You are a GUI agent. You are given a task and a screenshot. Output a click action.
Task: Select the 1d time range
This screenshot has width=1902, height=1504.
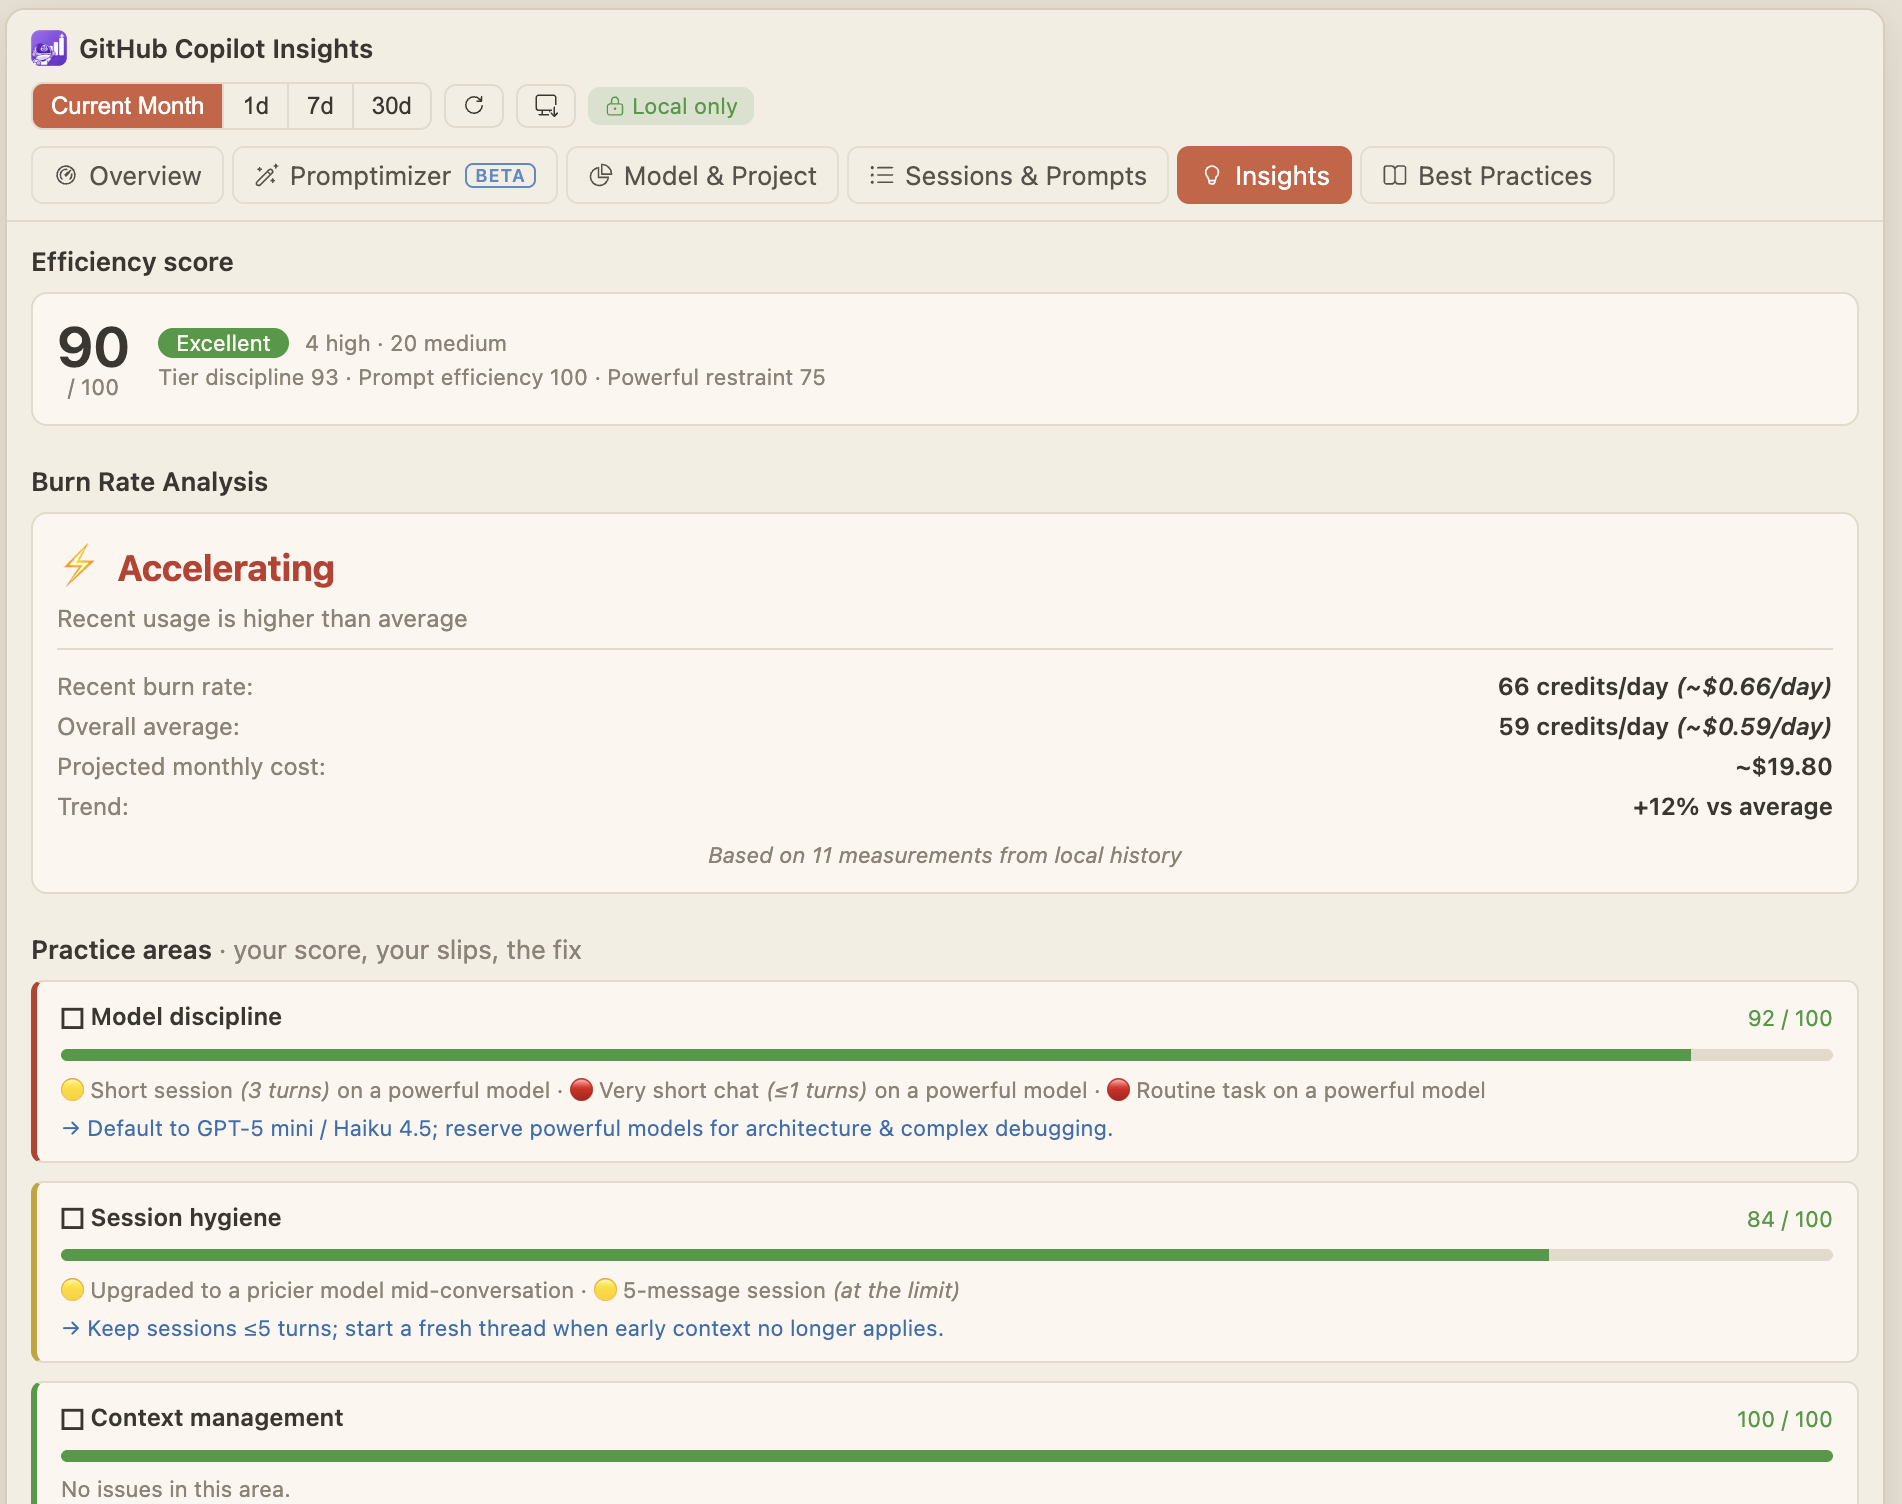click(256, 106)
